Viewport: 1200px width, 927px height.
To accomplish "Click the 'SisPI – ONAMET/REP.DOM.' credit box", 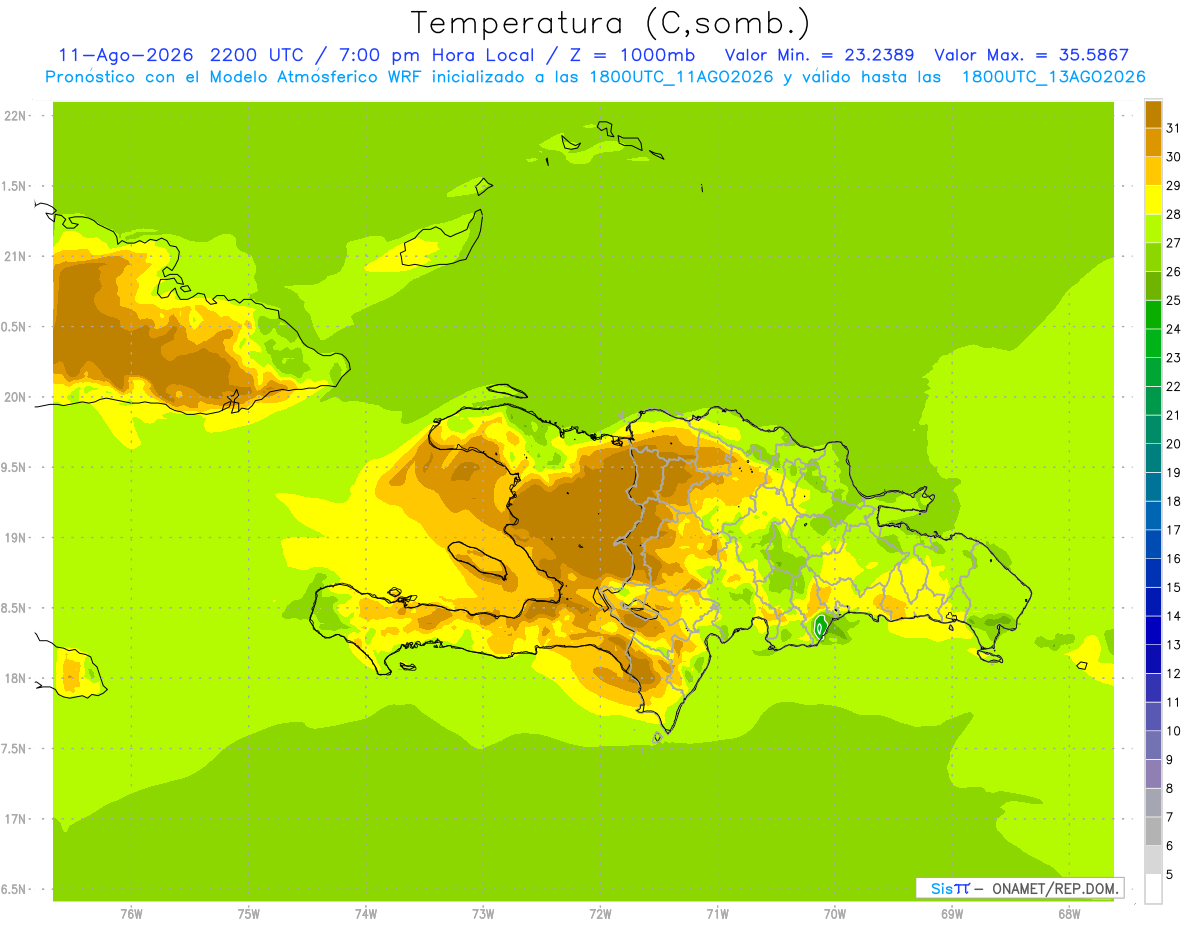I will point(1020,888).
